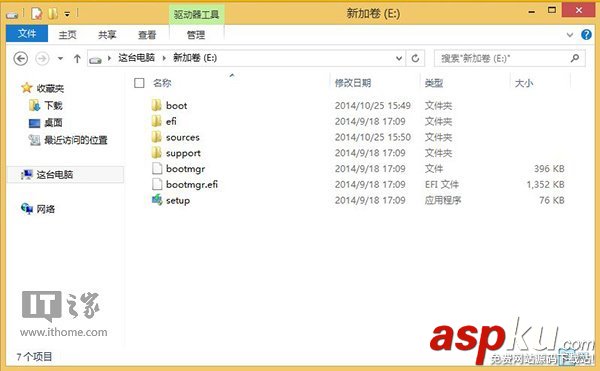The height and width of the screenshot is (371, 600).
Task: Open Explorer help question mark
Action: pos(586,35)
